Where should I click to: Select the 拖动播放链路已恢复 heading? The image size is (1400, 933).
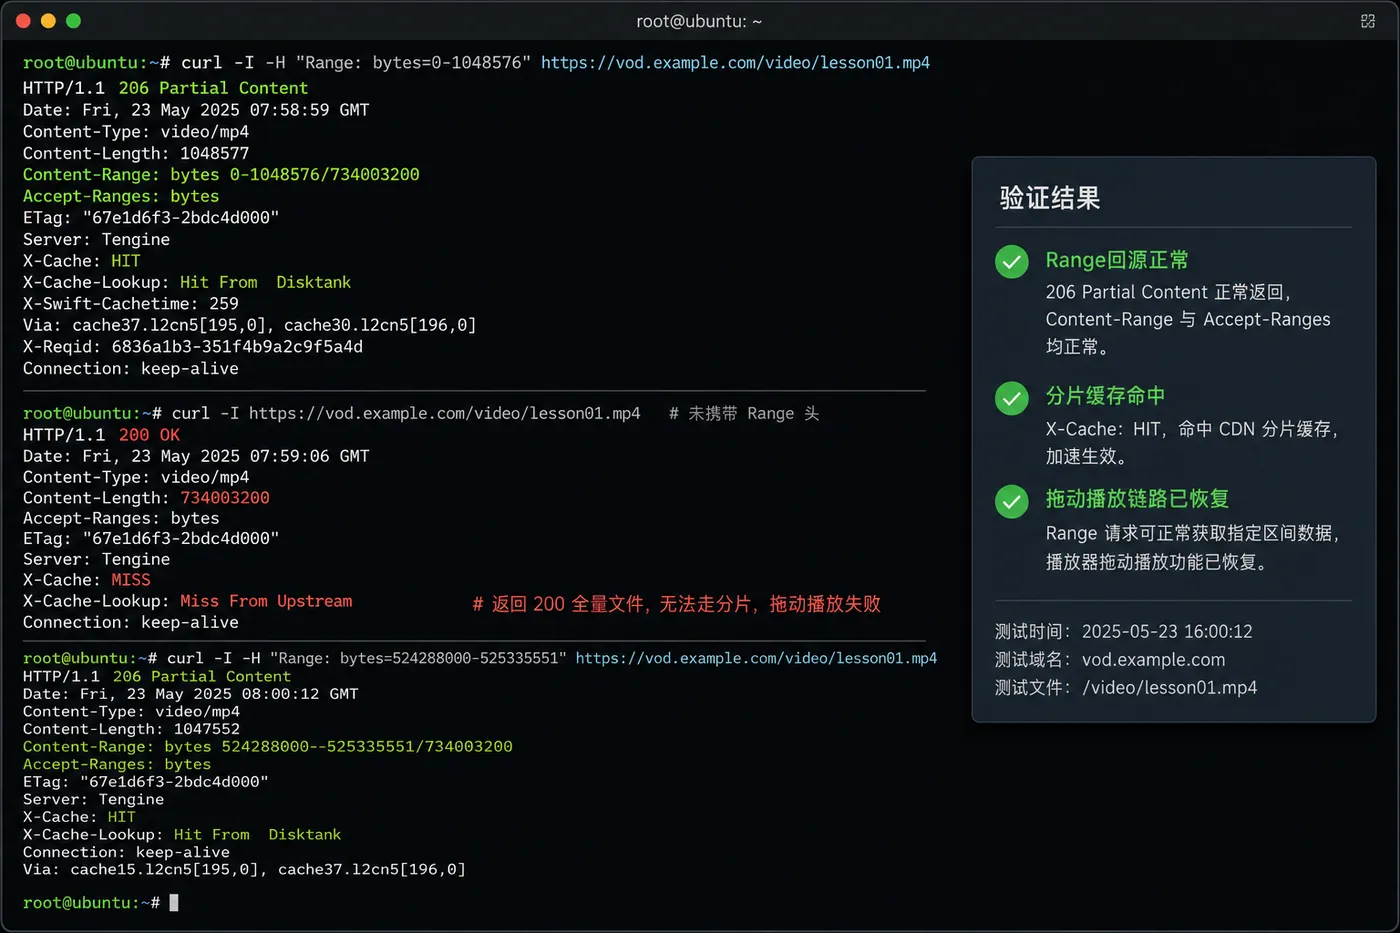pyautogui.click(x=1137, y=499)
